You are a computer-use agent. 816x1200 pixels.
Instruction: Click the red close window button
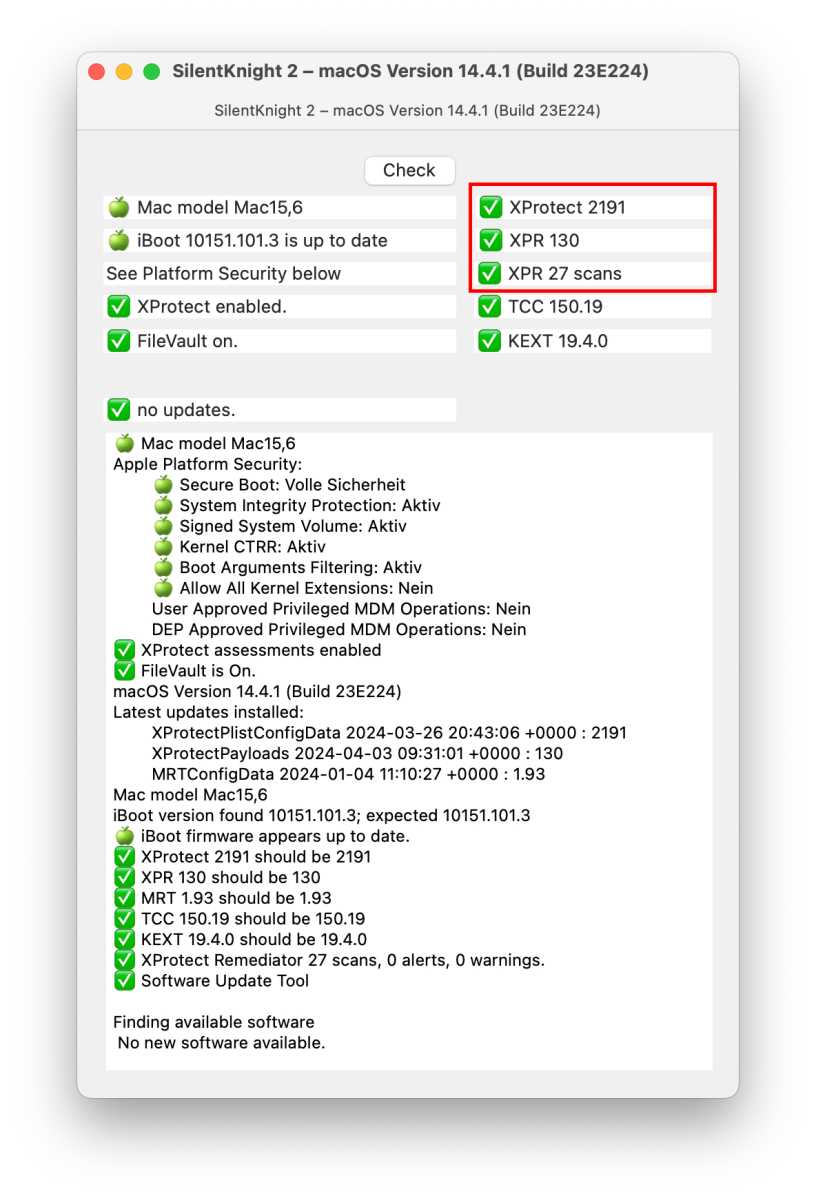(x=97, y=72)
